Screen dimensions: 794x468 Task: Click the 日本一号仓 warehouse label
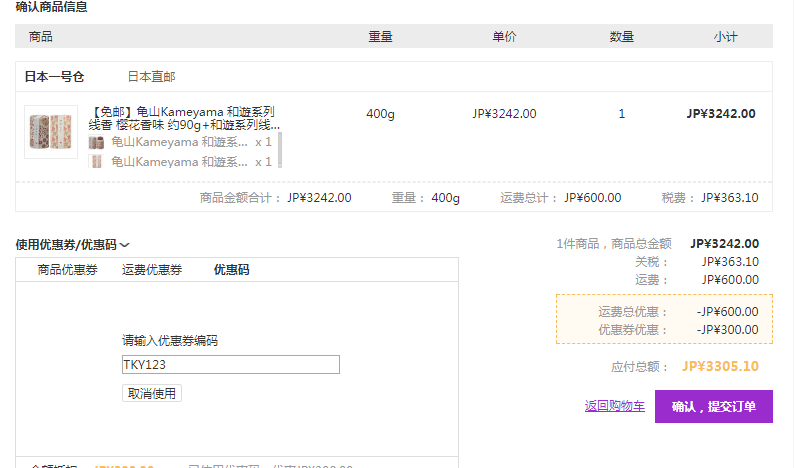55,77
